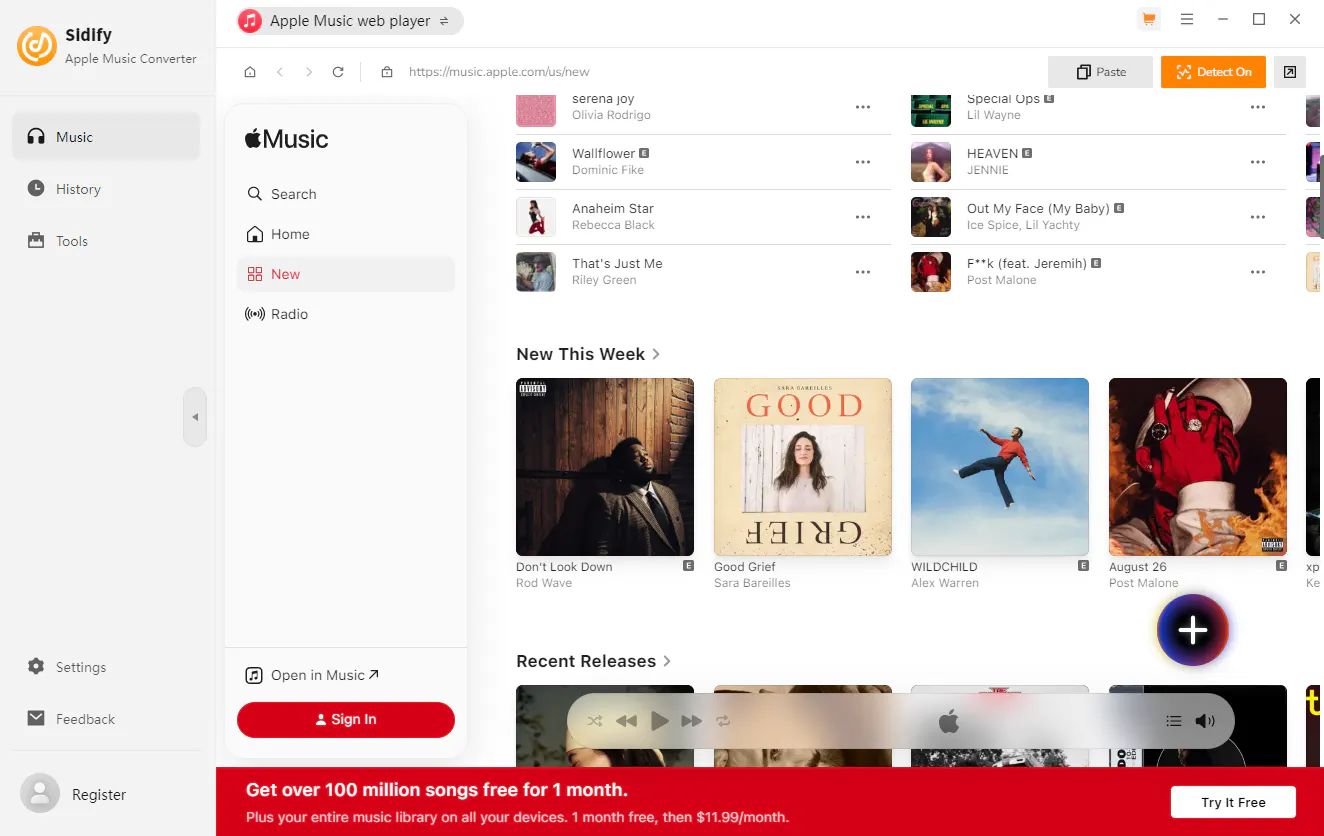Open the Don't Look Down album cover

(x=605, y=467)
